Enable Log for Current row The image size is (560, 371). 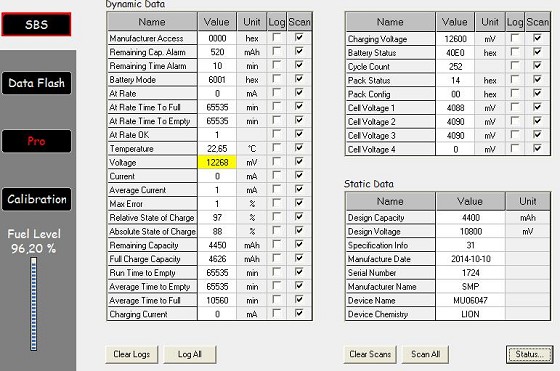point(276,175)
